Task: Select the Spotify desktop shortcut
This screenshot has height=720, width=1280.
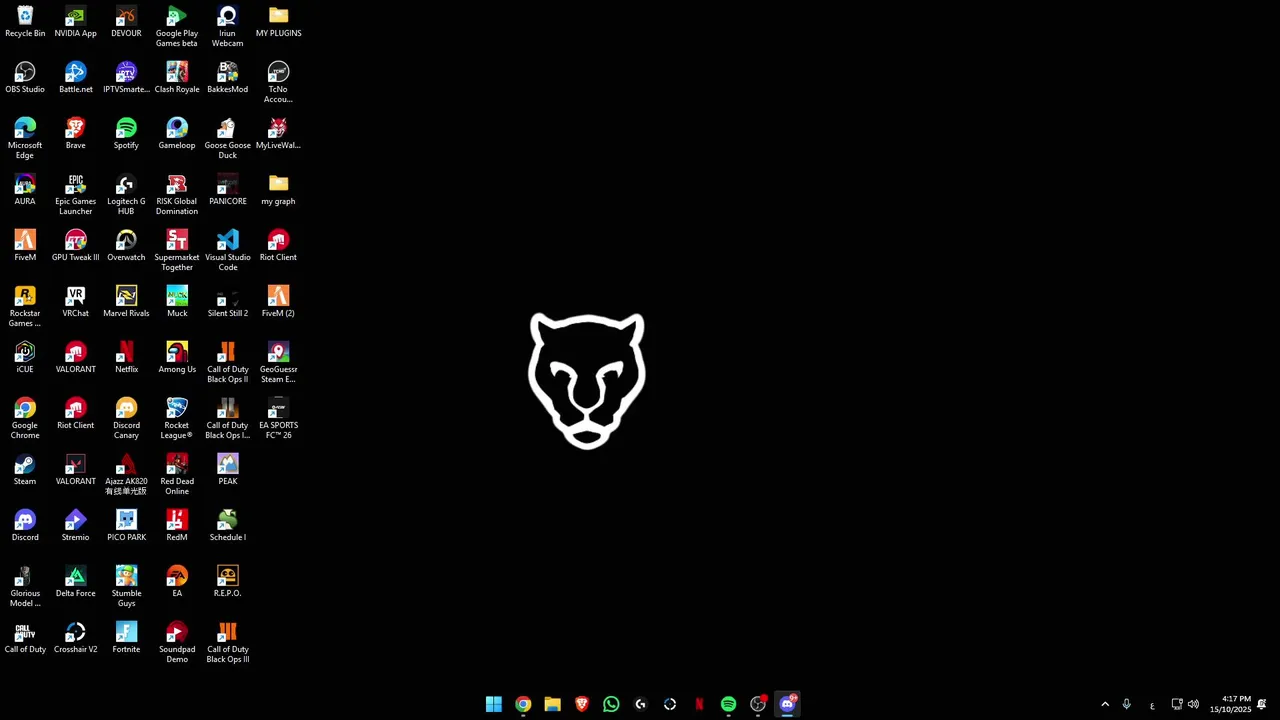Action: pyautogui.click(x=126, y=134)
